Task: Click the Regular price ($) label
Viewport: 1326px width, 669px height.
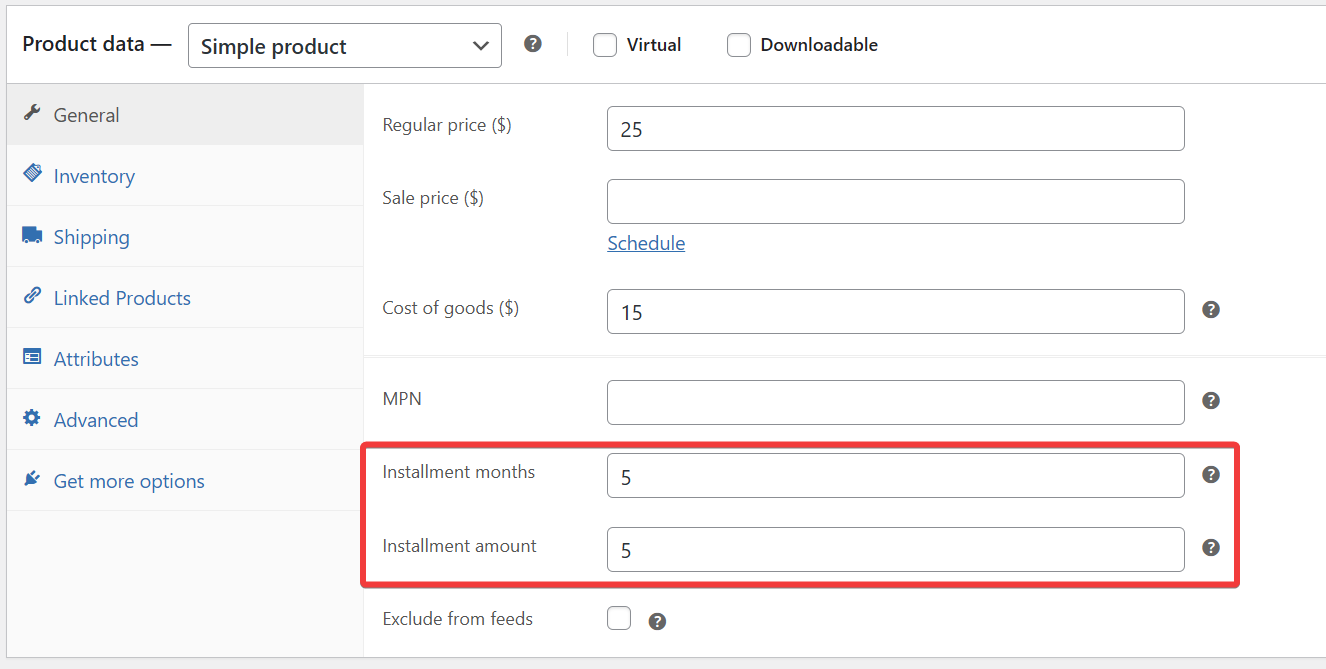Action: tap(447, 125)
